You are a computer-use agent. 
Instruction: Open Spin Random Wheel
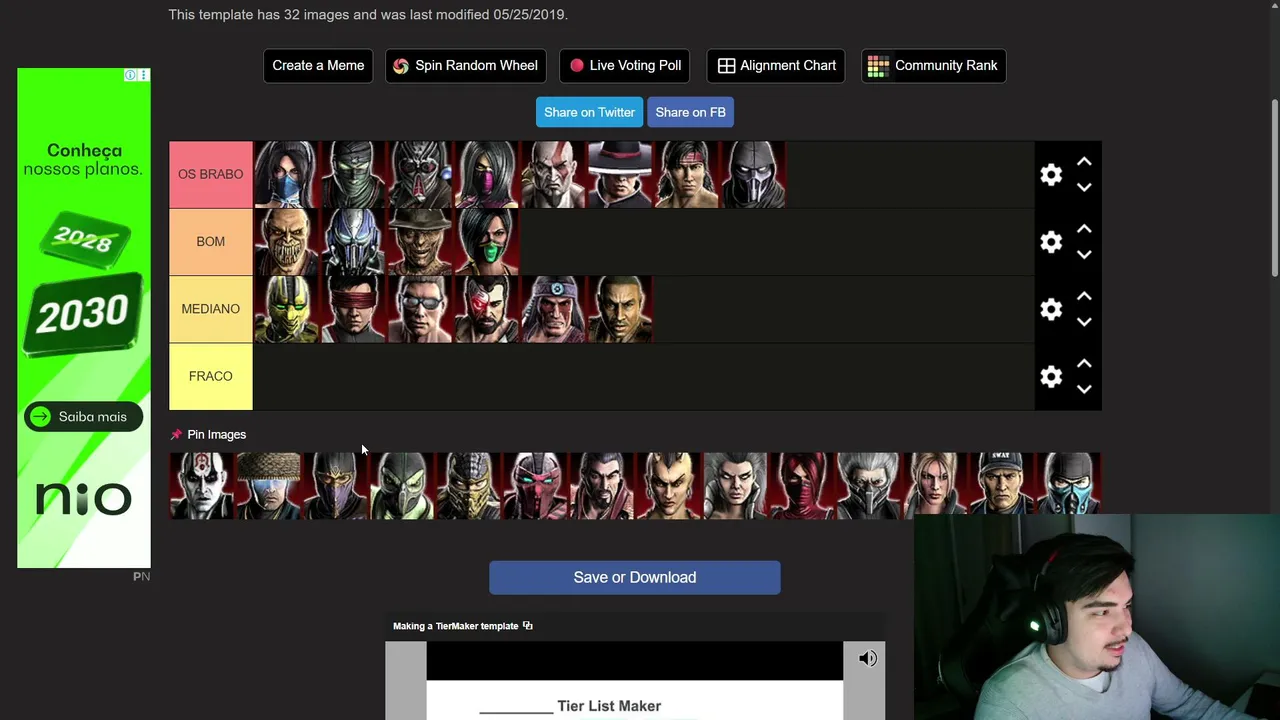click(x=466, y=66)
